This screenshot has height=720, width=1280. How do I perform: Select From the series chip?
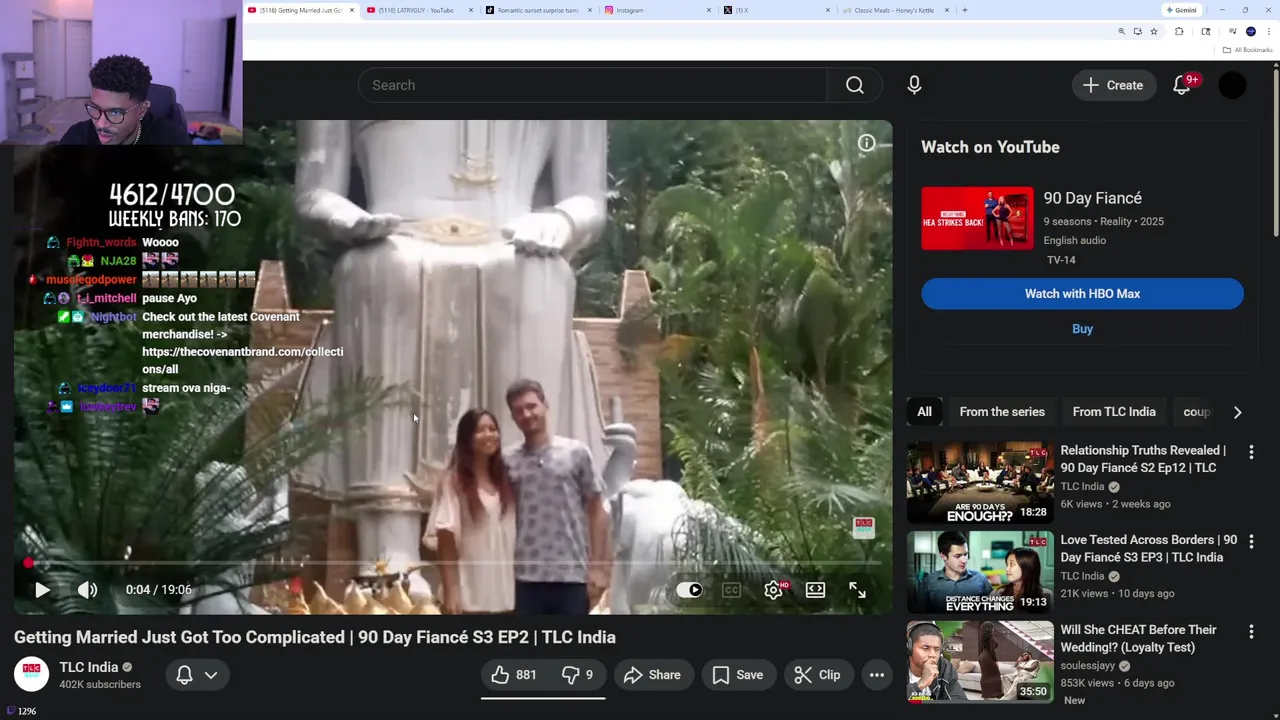click(x=1002, y=412)
